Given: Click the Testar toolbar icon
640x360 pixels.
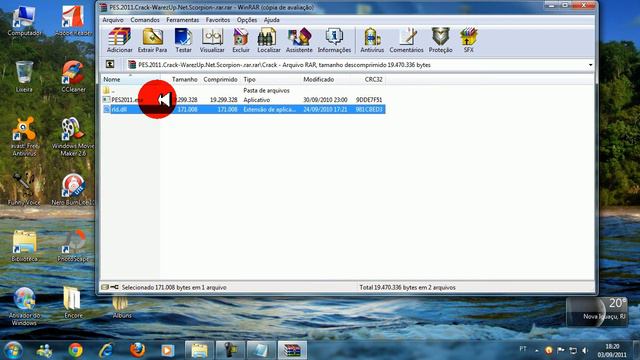Looking at the screenshot, I should coord(183,40).
